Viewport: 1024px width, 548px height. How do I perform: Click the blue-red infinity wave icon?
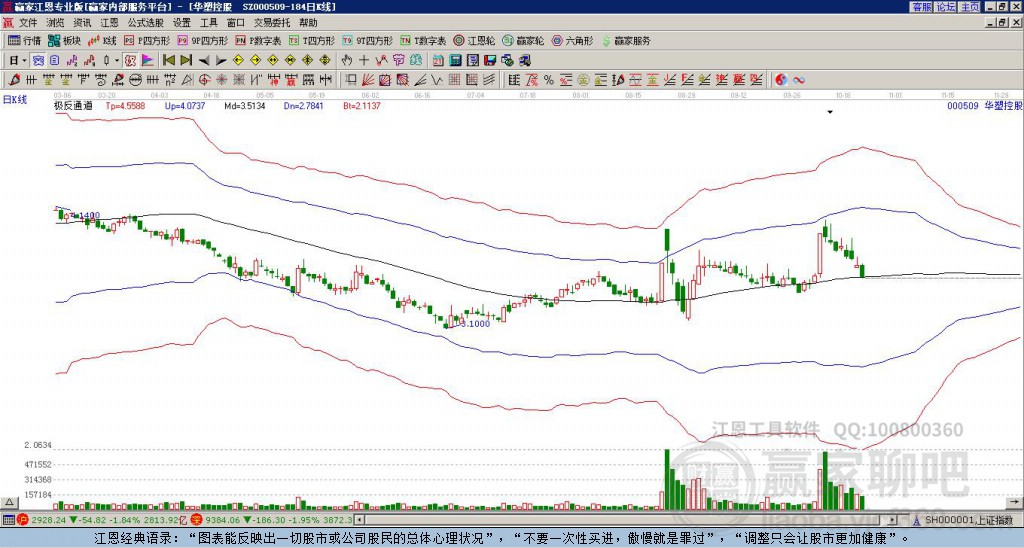(799, 80)
